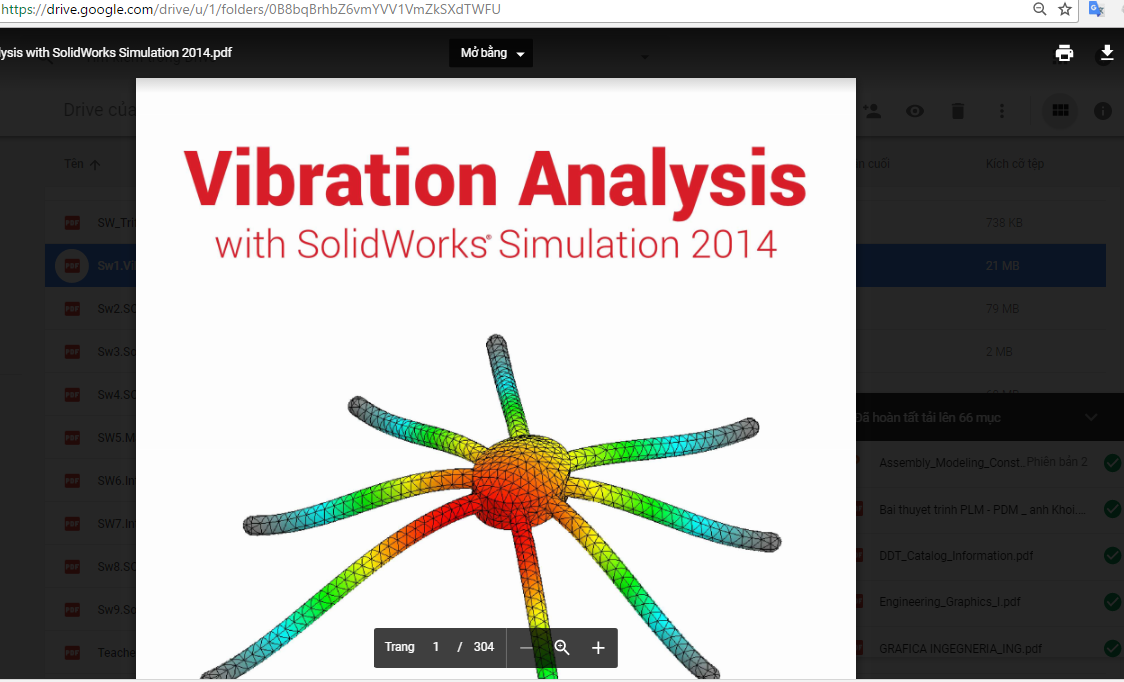Reset zoom with the magnifier icon
The image size is (1124, 682).
(562, 648)
